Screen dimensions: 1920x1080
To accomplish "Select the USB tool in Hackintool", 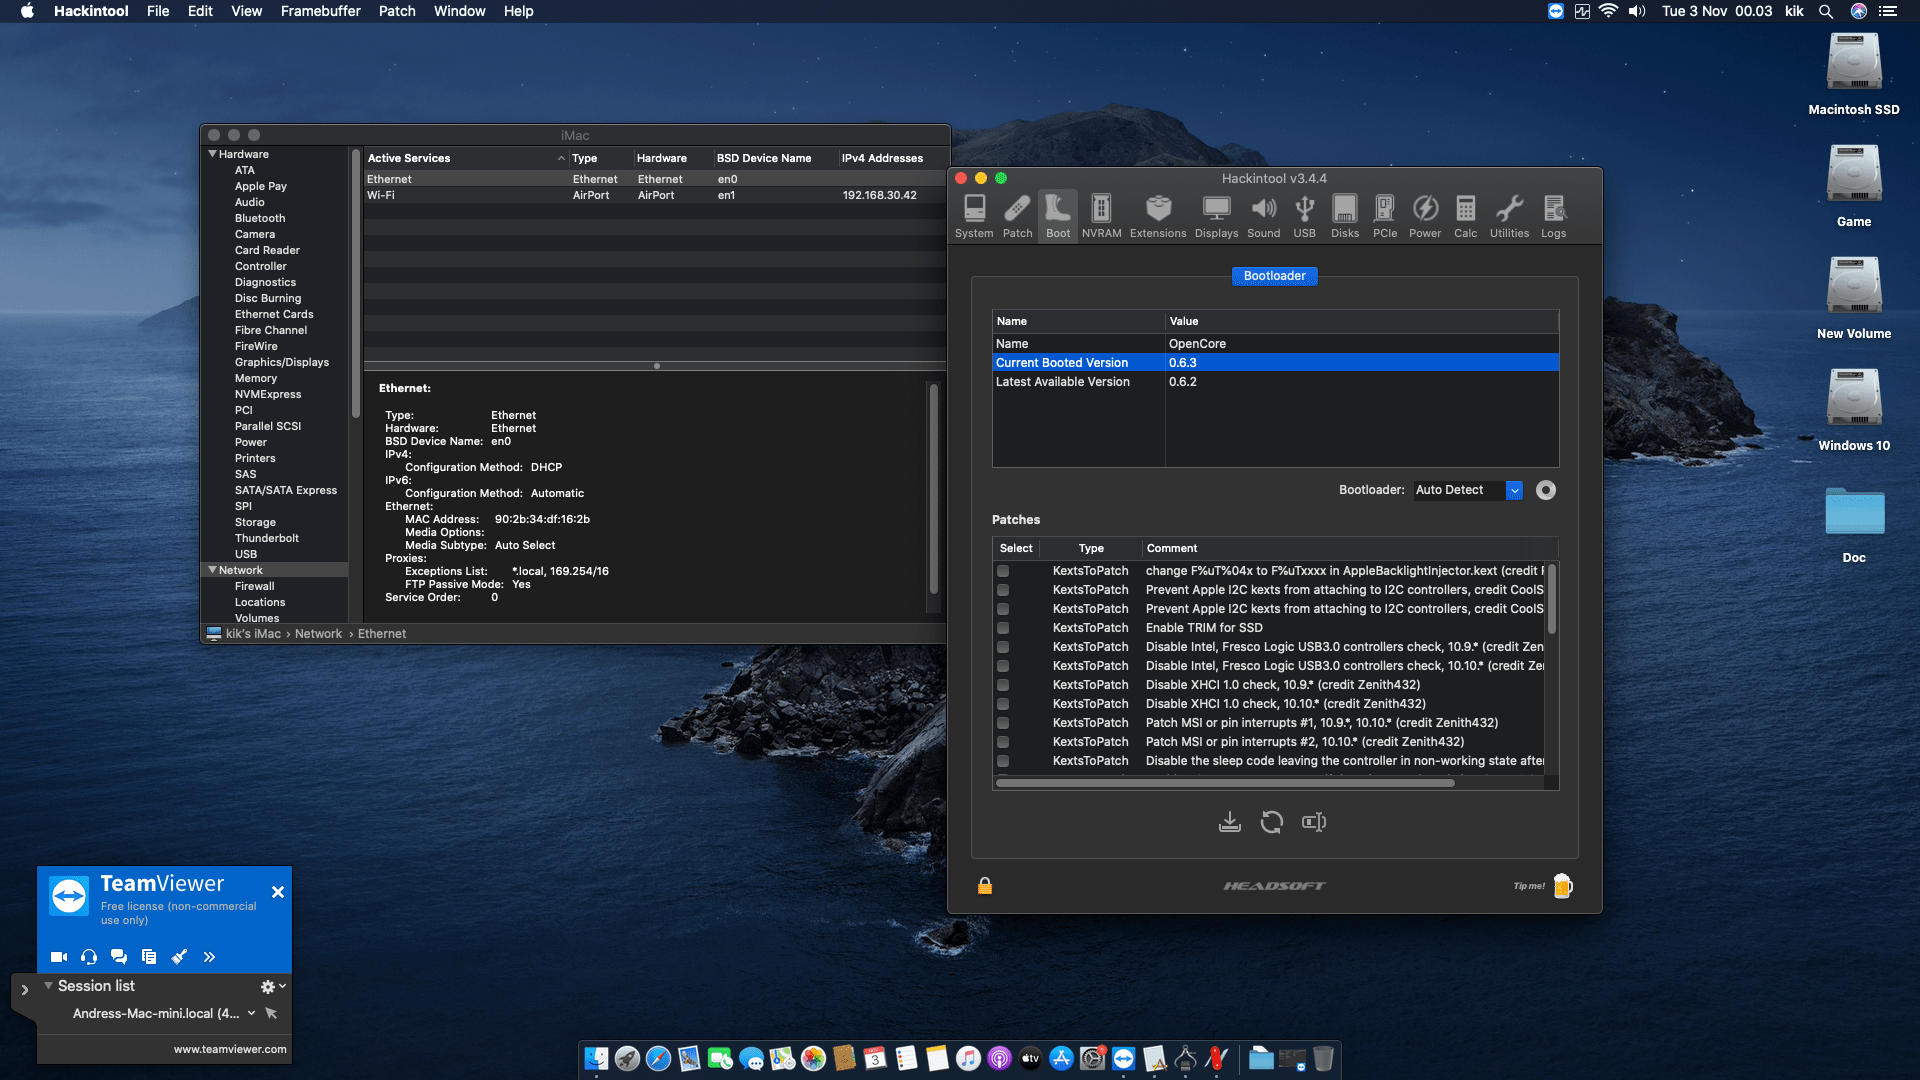I will pos(1304,216).
